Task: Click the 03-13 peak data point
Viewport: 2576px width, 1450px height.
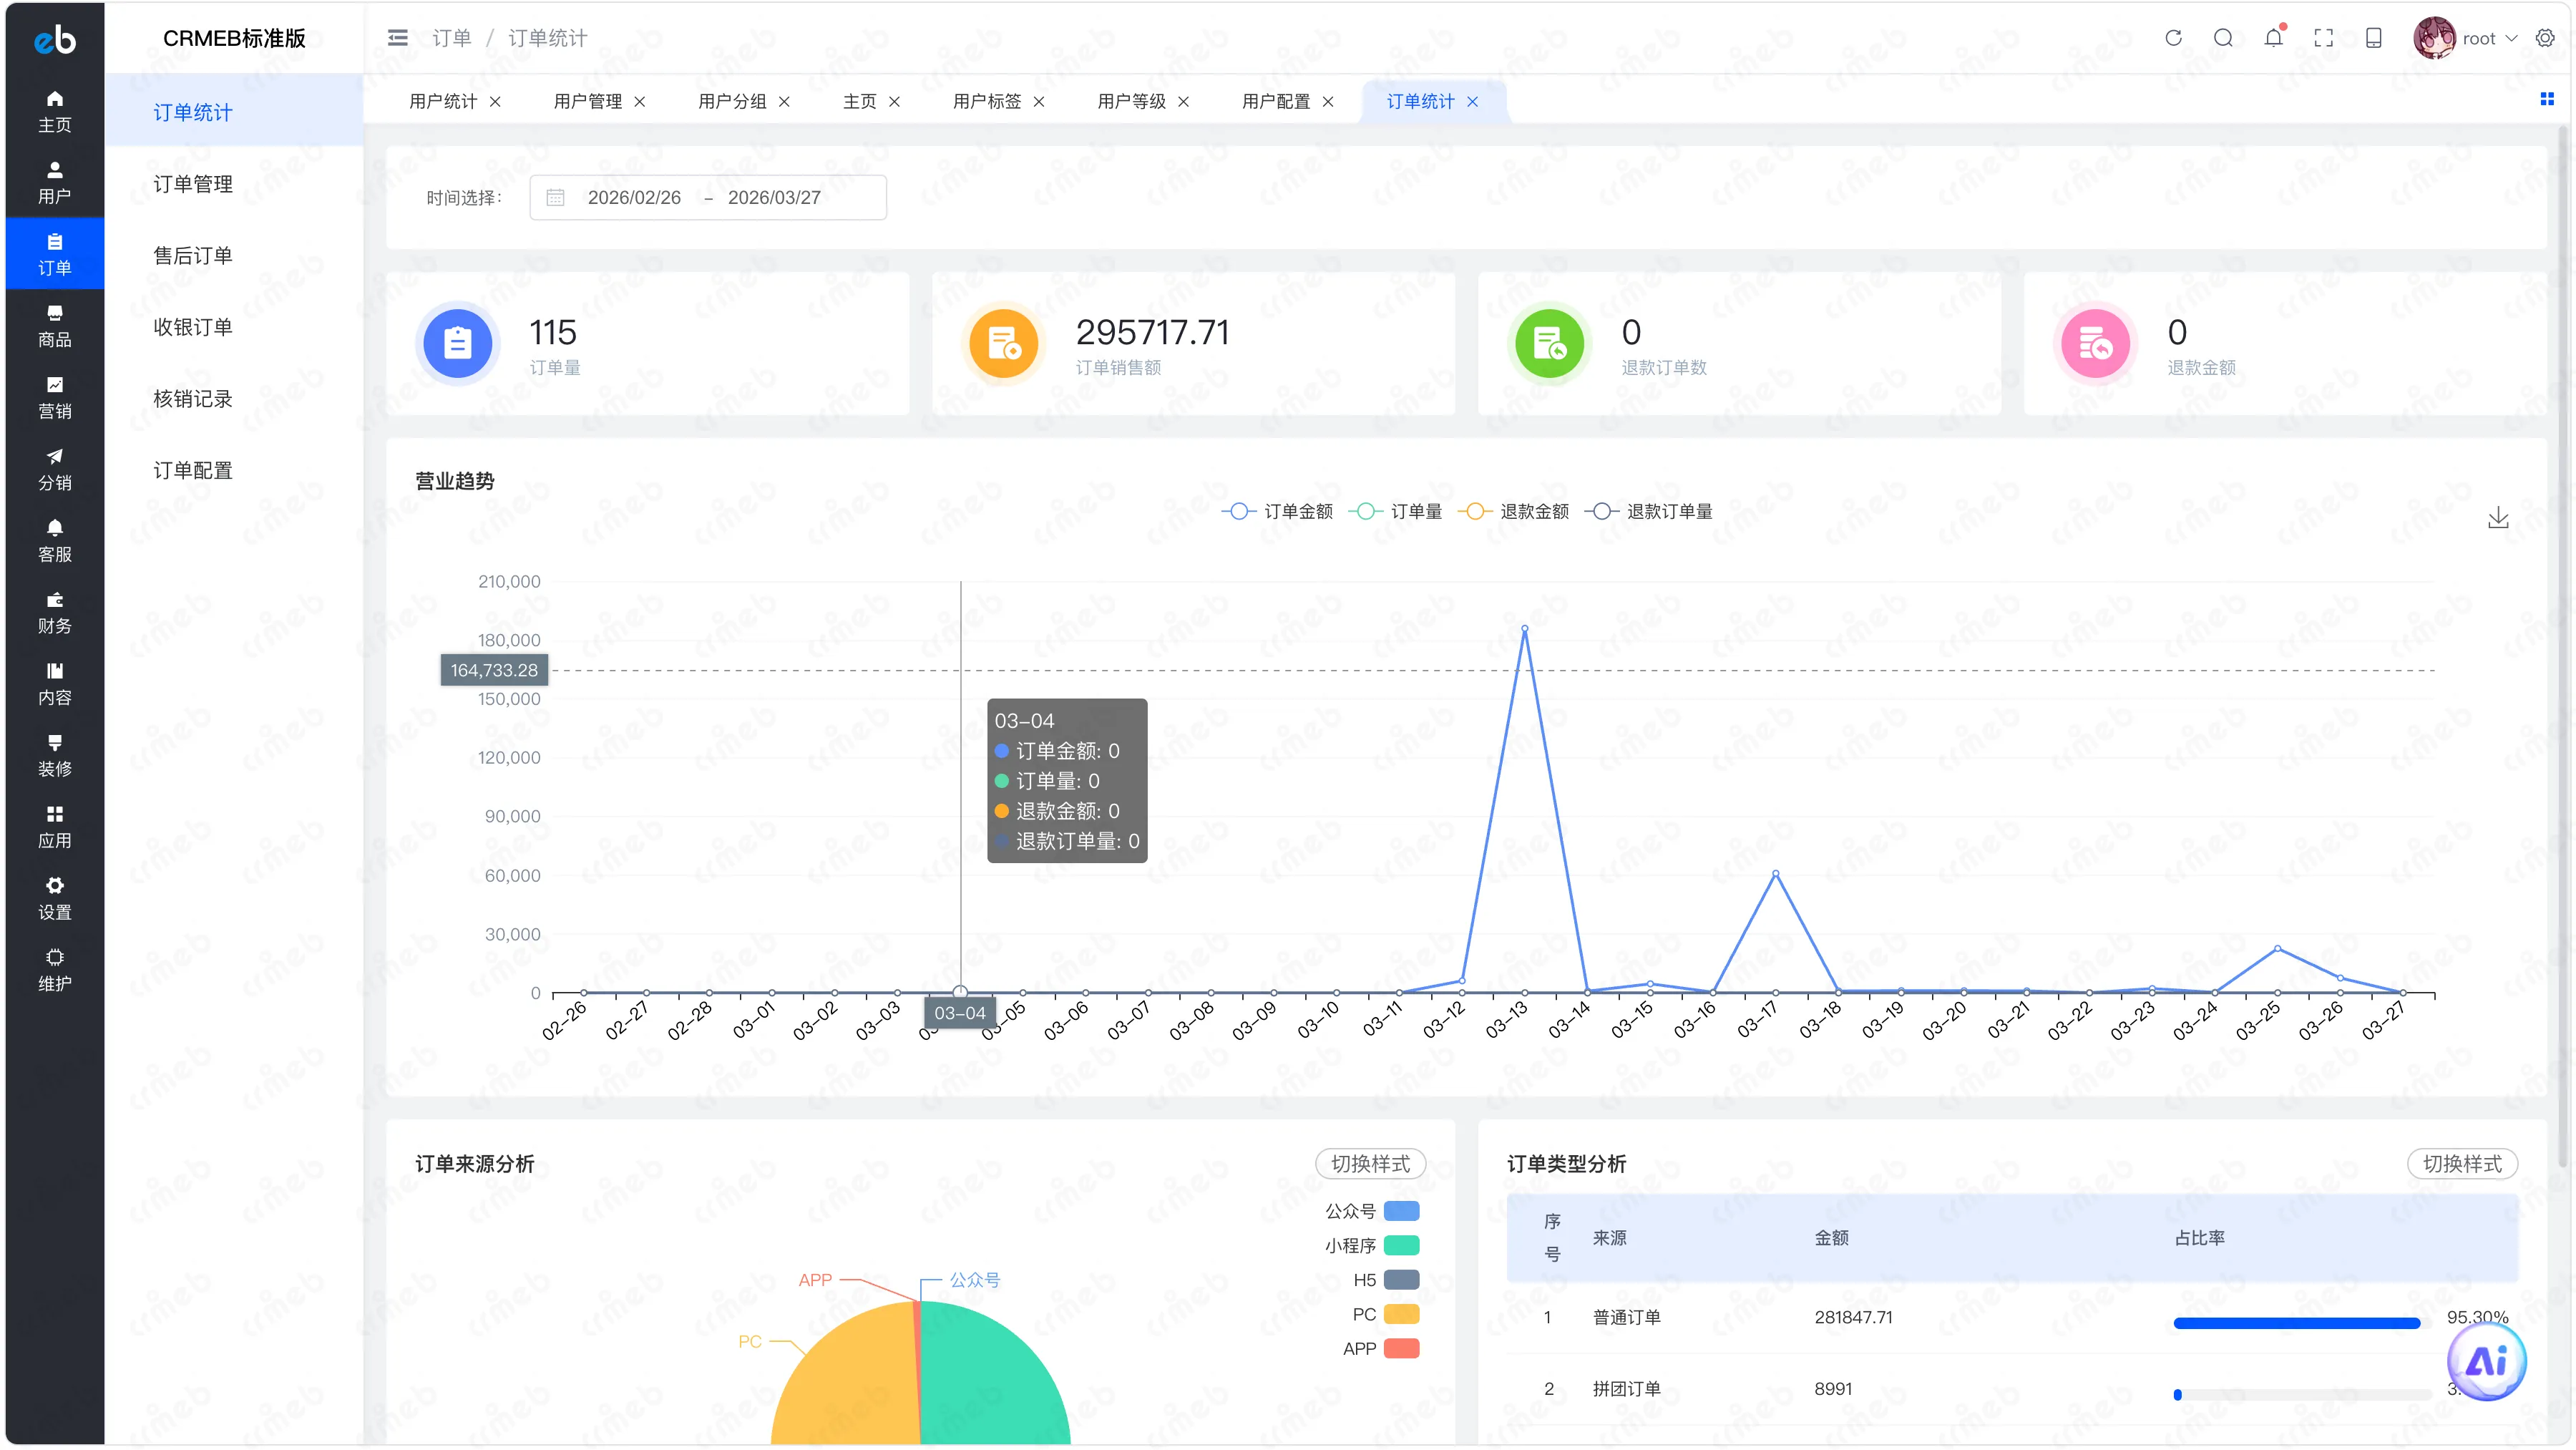Action: [1524, 628]
